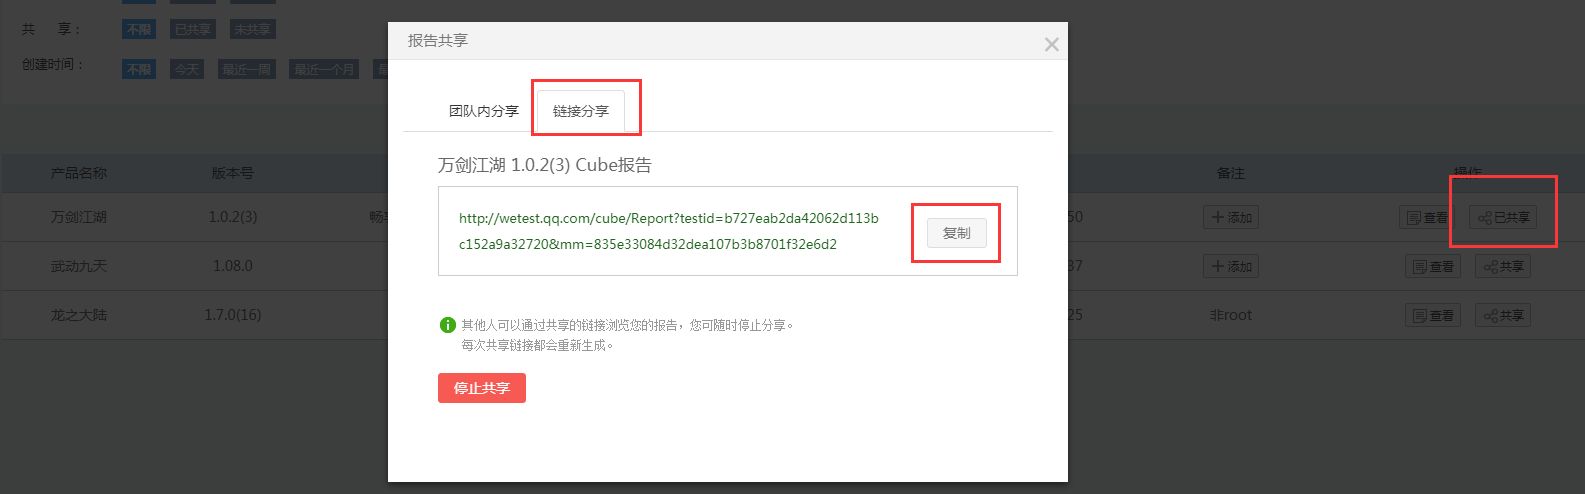Viewport: 1585px width, 494px height.
Task: Copy the share link with 复制 button
Action: pos(957,233)
